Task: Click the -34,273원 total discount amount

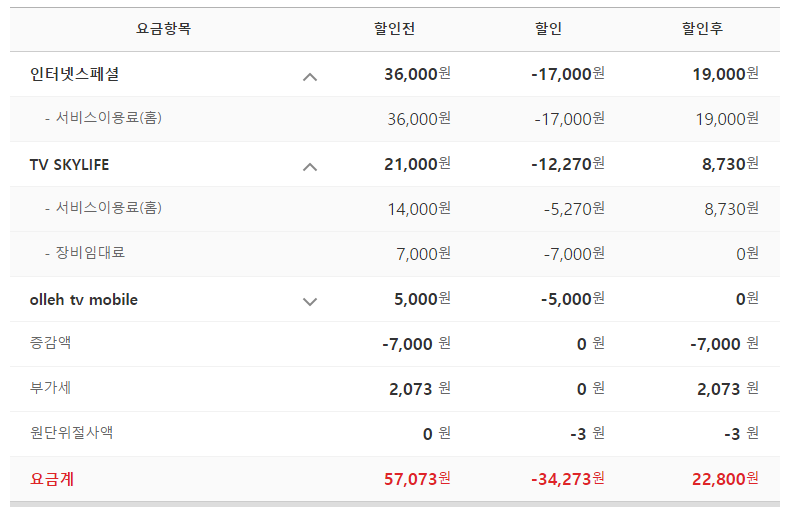Action: click(x=567, y=479)
